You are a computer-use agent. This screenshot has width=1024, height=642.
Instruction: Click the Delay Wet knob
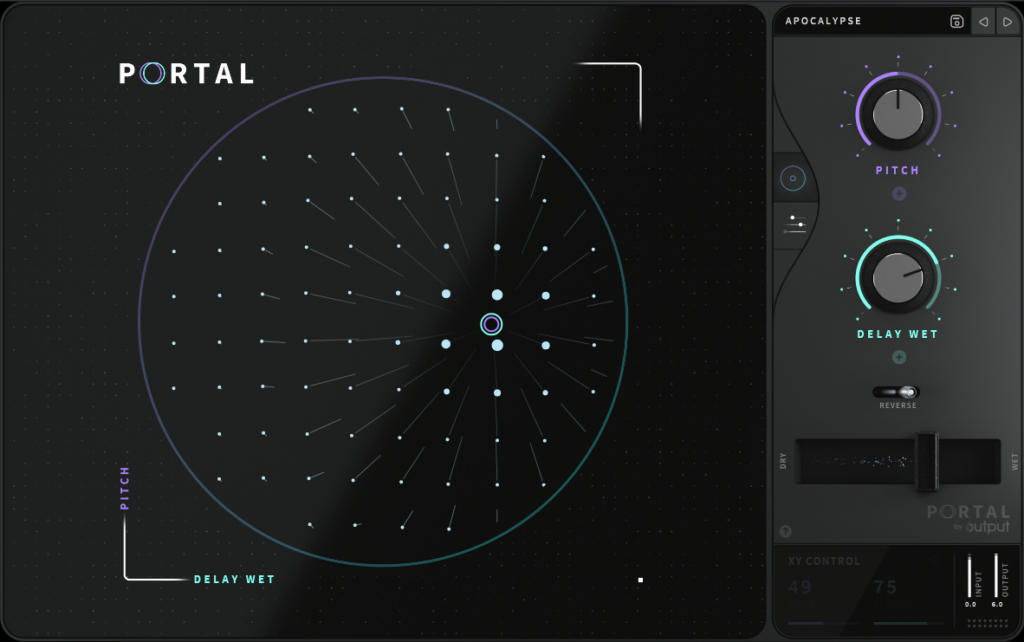point(898,276)
